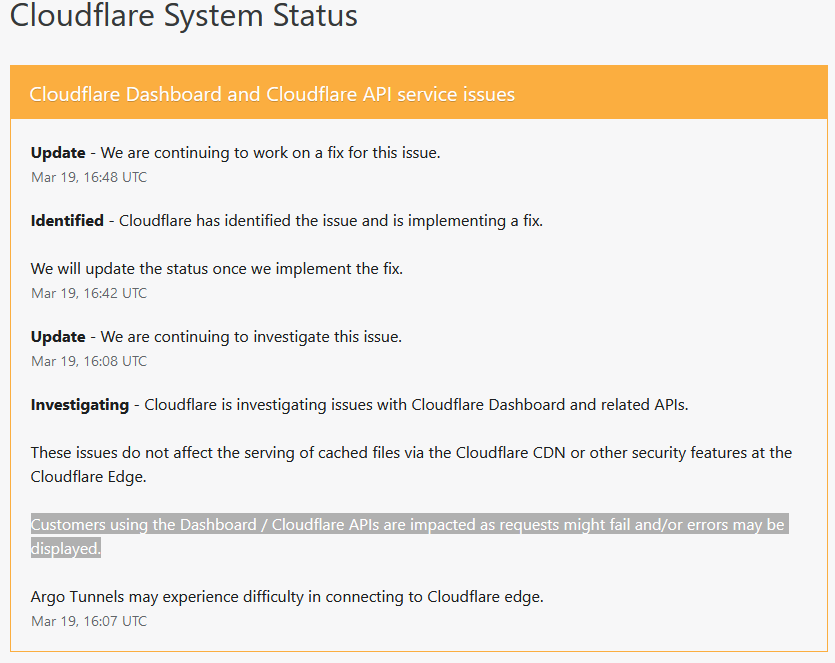Click the Mar 19, 16:08 UTC timestamp

(x=89, y=362)
